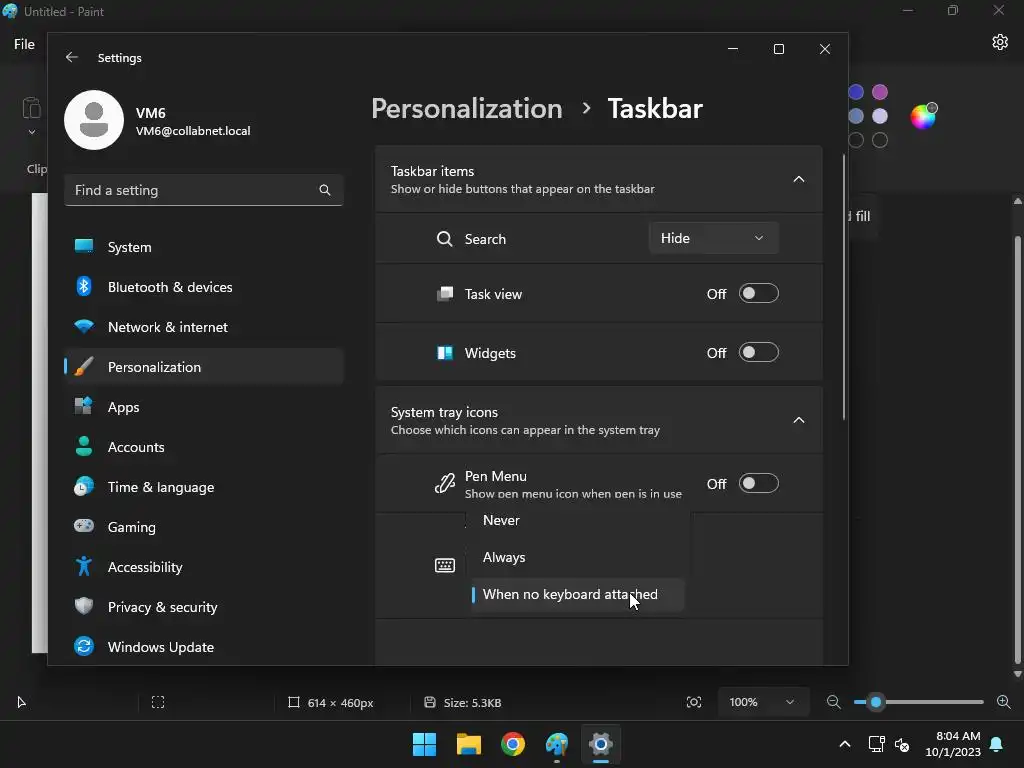Choose Never in the keyboard dropdown list
This screenshot has width=1024, height=768.
pos(578,520)
